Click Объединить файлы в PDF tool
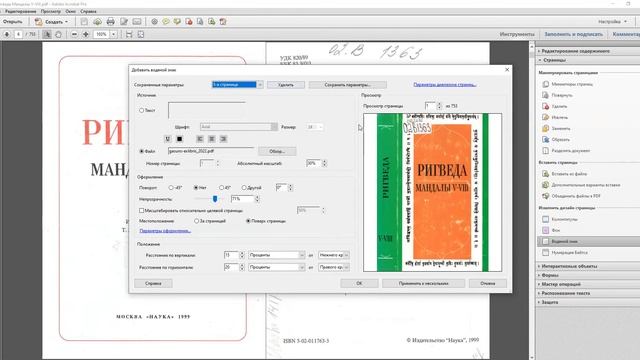640x360 pixels. click(x=571, y=196)
